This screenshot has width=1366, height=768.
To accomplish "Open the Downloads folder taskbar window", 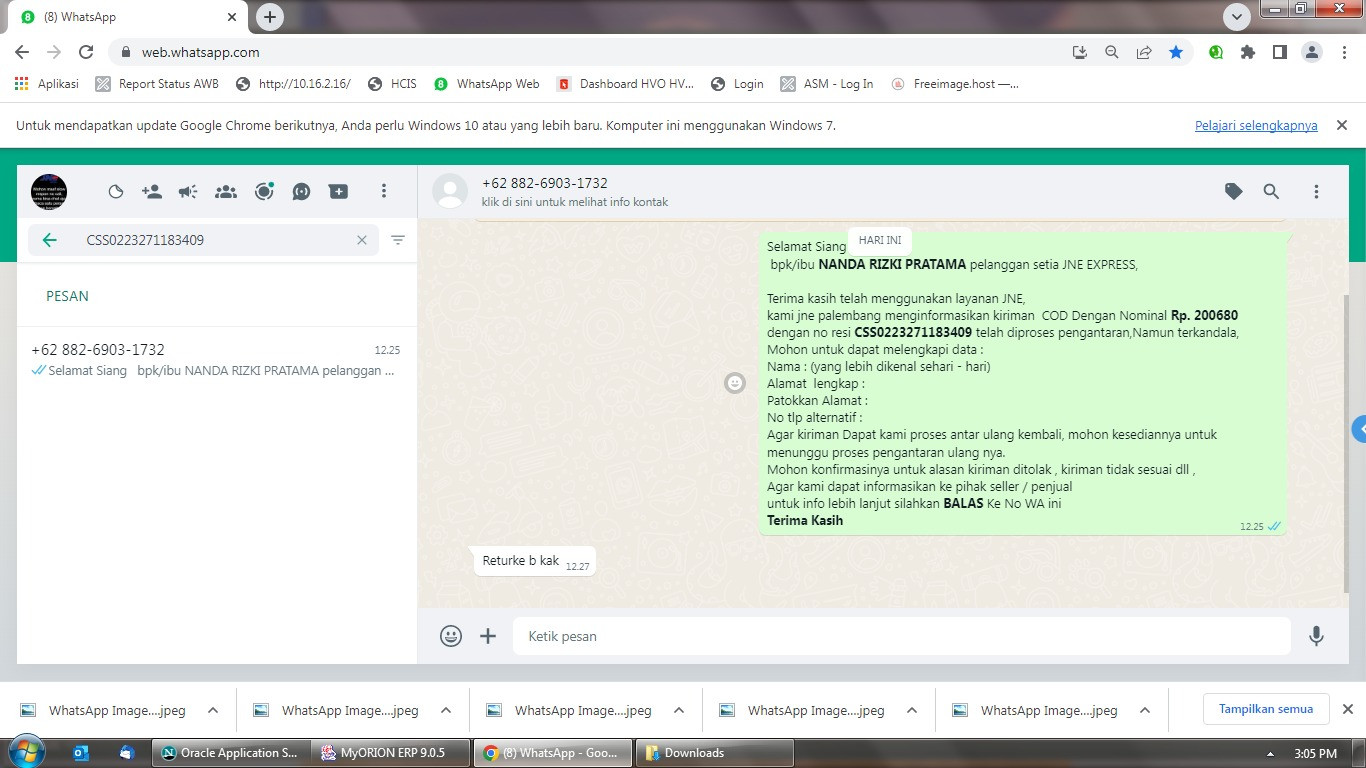I will (x=714, y=753).
